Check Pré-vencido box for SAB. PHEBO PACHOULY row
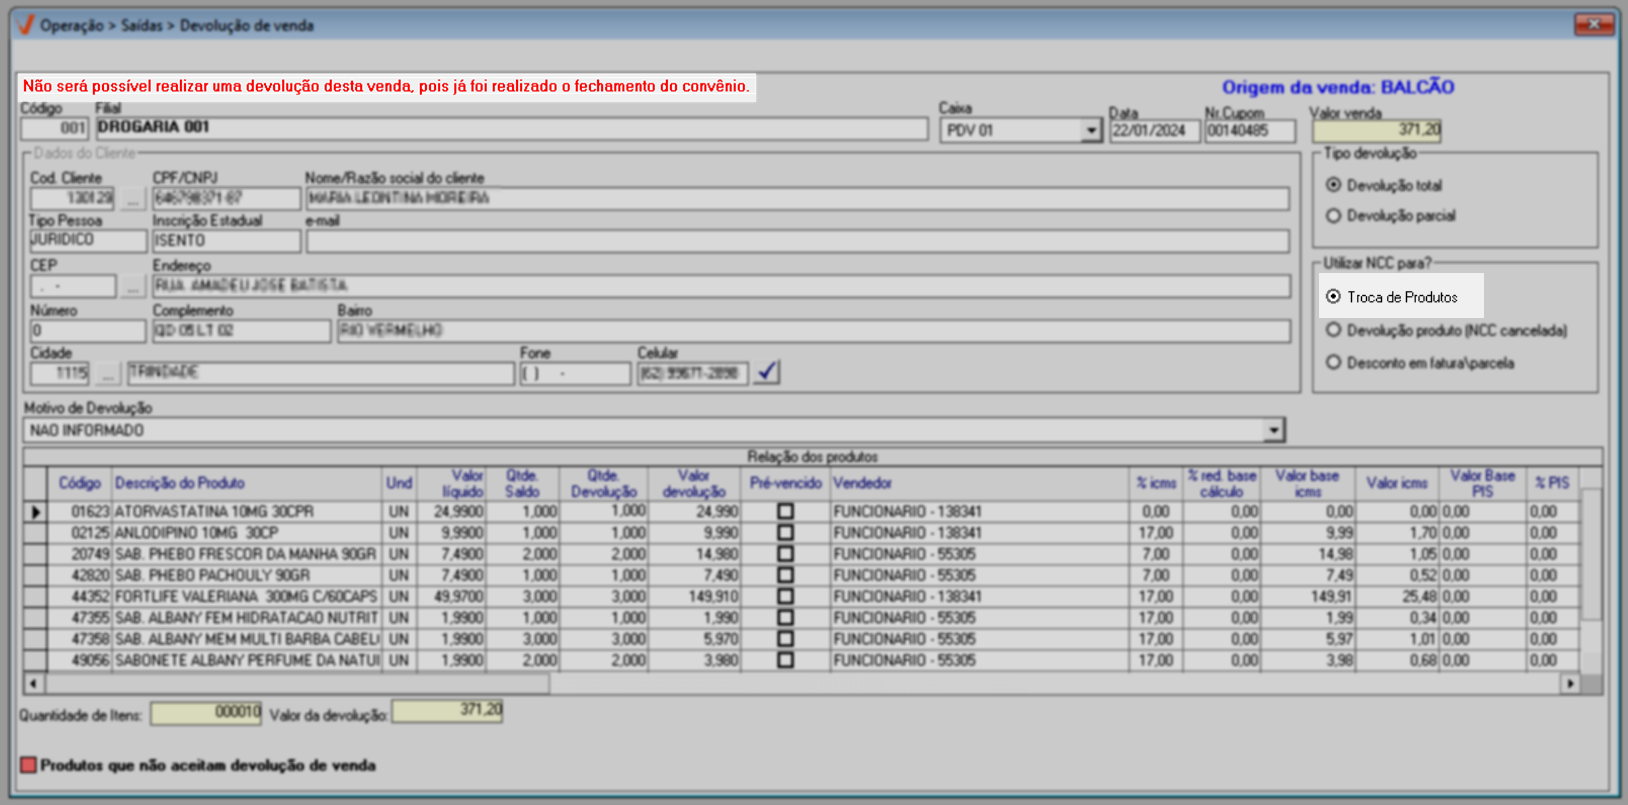 click(785, 575)
